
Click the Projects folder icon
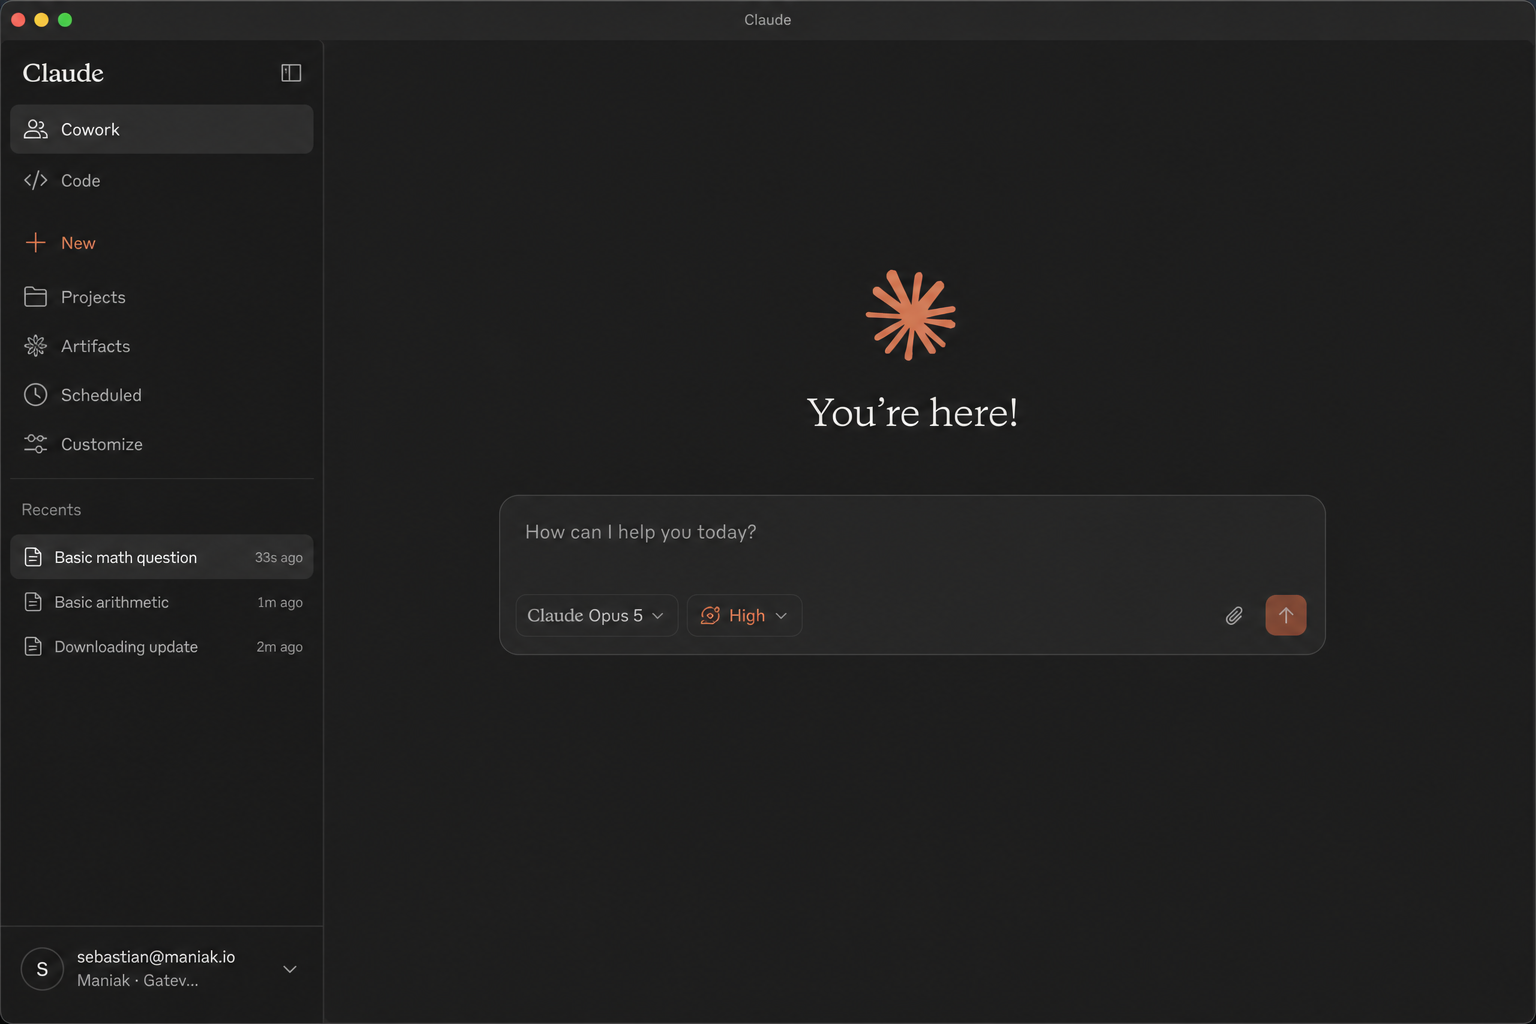(x=36, y=297)
